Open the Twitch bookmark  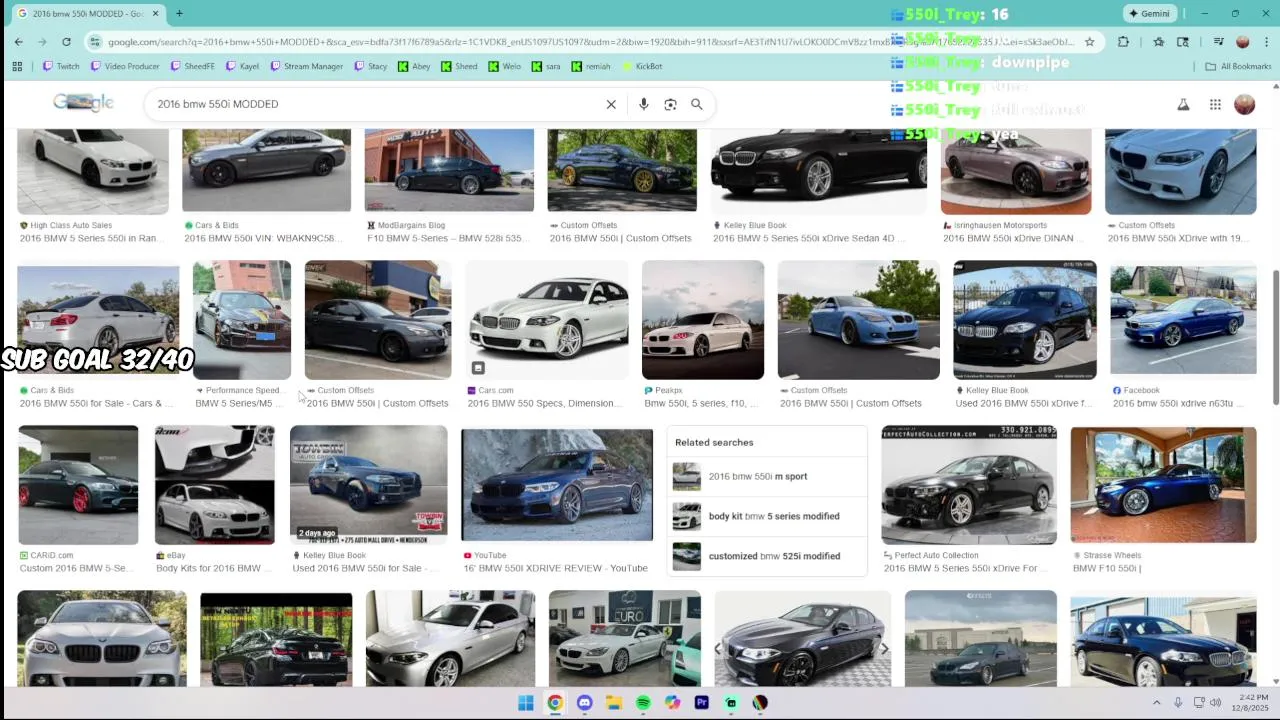click(x=61, y=66)
